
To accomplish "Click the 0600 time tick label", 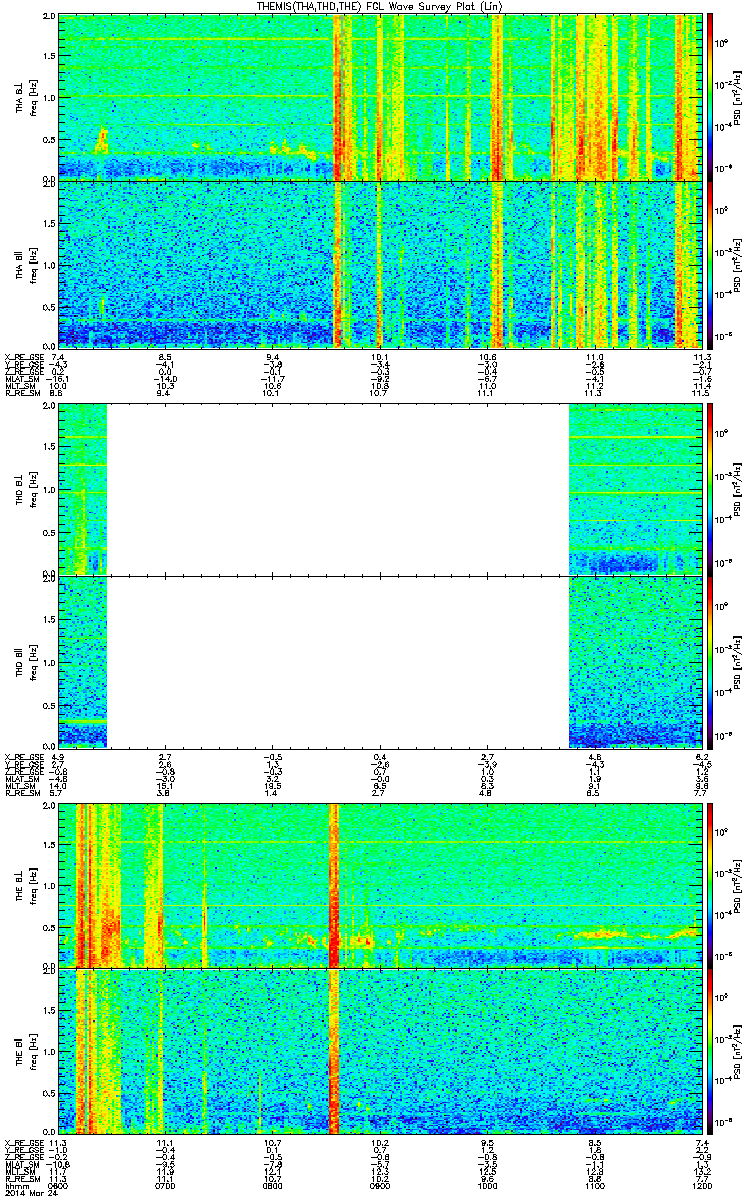I will point(58,1186).
